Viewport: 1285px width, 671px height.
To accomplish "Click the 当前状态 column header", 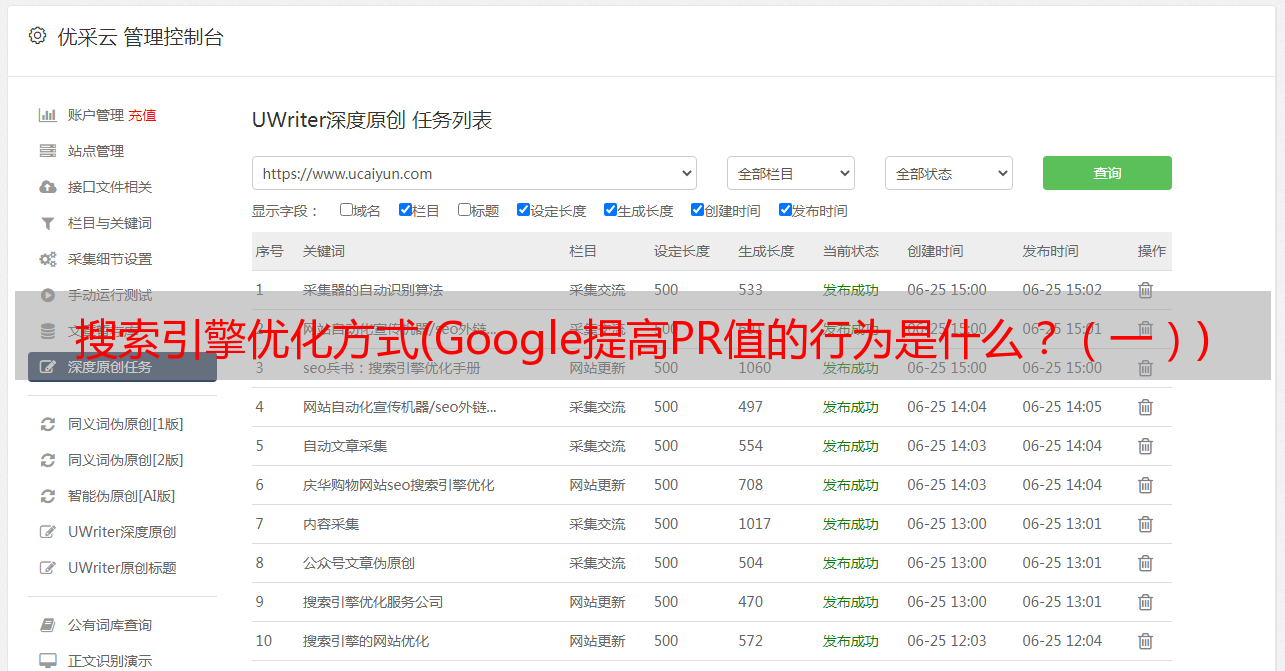I will click(x=851, y=251).
